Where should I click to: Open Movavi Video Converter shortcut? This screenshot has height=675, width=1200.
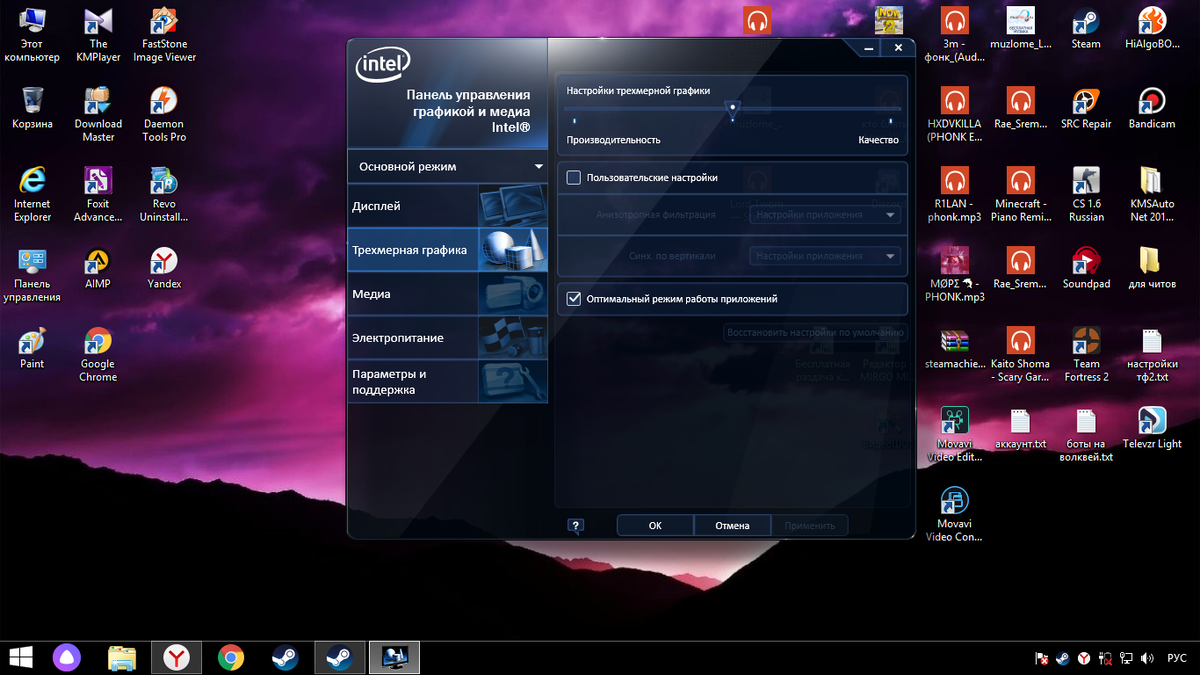(x=954, y=514)
